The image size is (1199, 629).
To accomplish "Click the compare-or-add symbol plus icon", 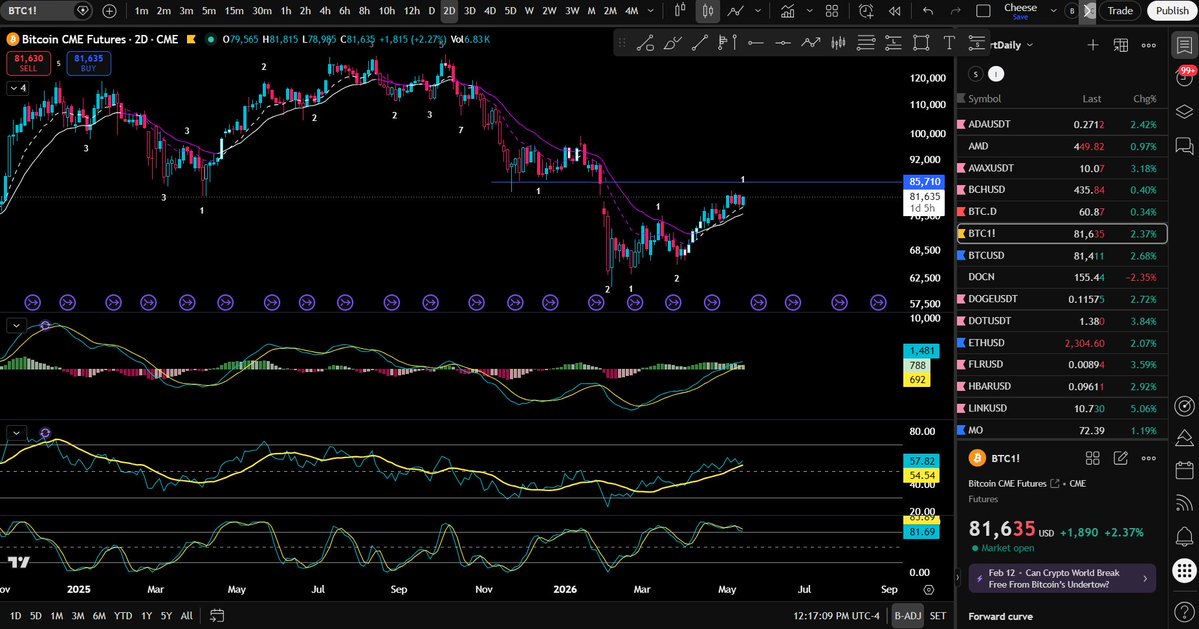I will coord(109,11).
